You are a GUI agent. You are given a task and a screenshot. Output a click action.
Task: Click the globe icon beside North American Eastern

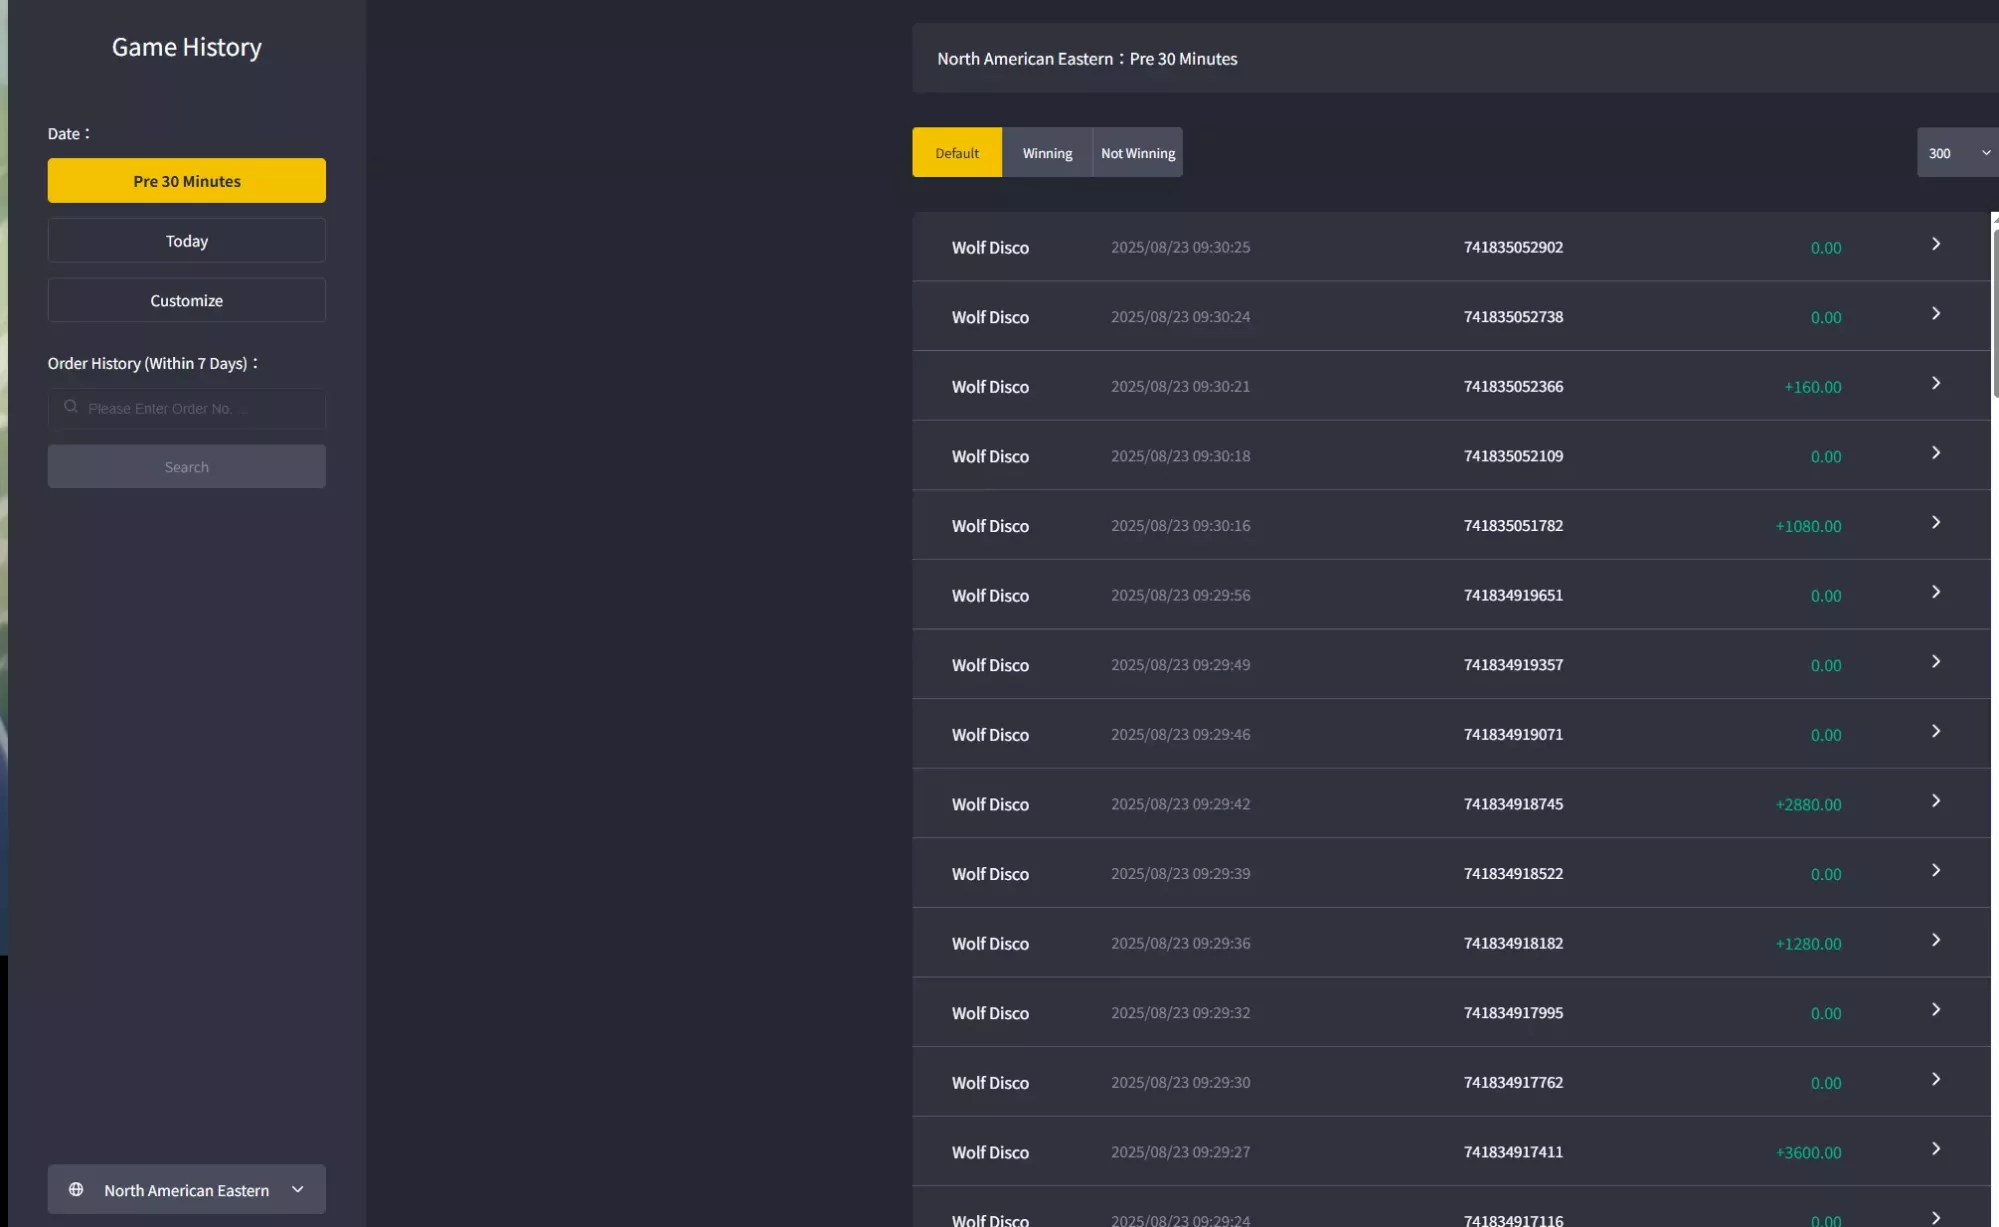click(x=76, y=1189)
